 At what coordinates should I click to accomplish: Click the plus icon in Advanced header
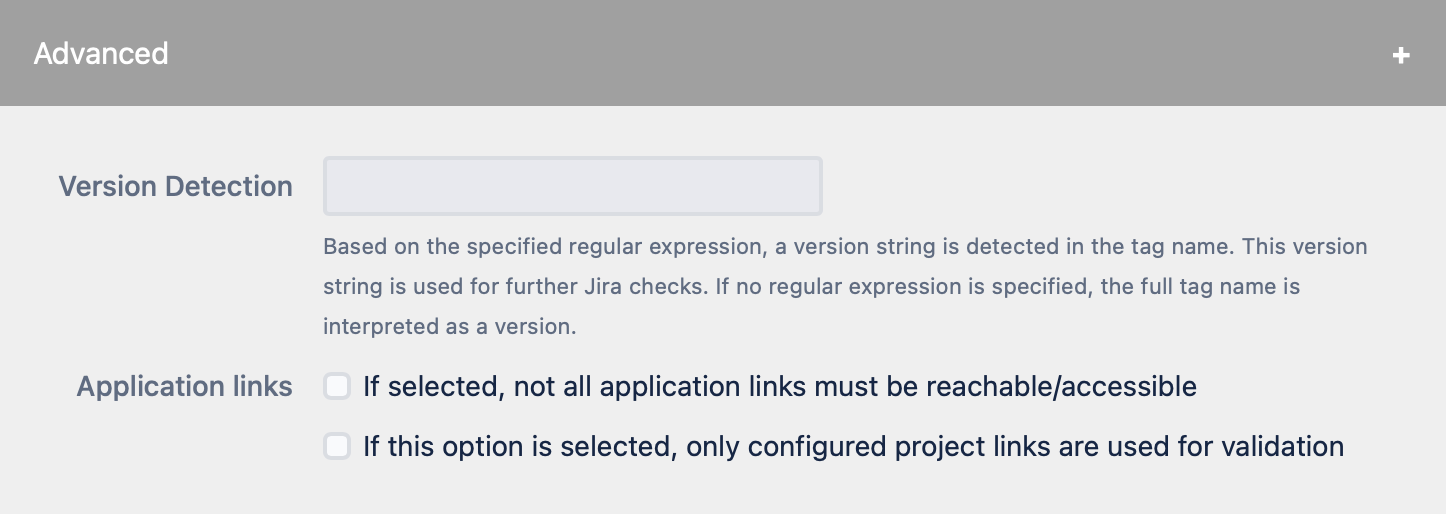click(x=1401, y=55)
